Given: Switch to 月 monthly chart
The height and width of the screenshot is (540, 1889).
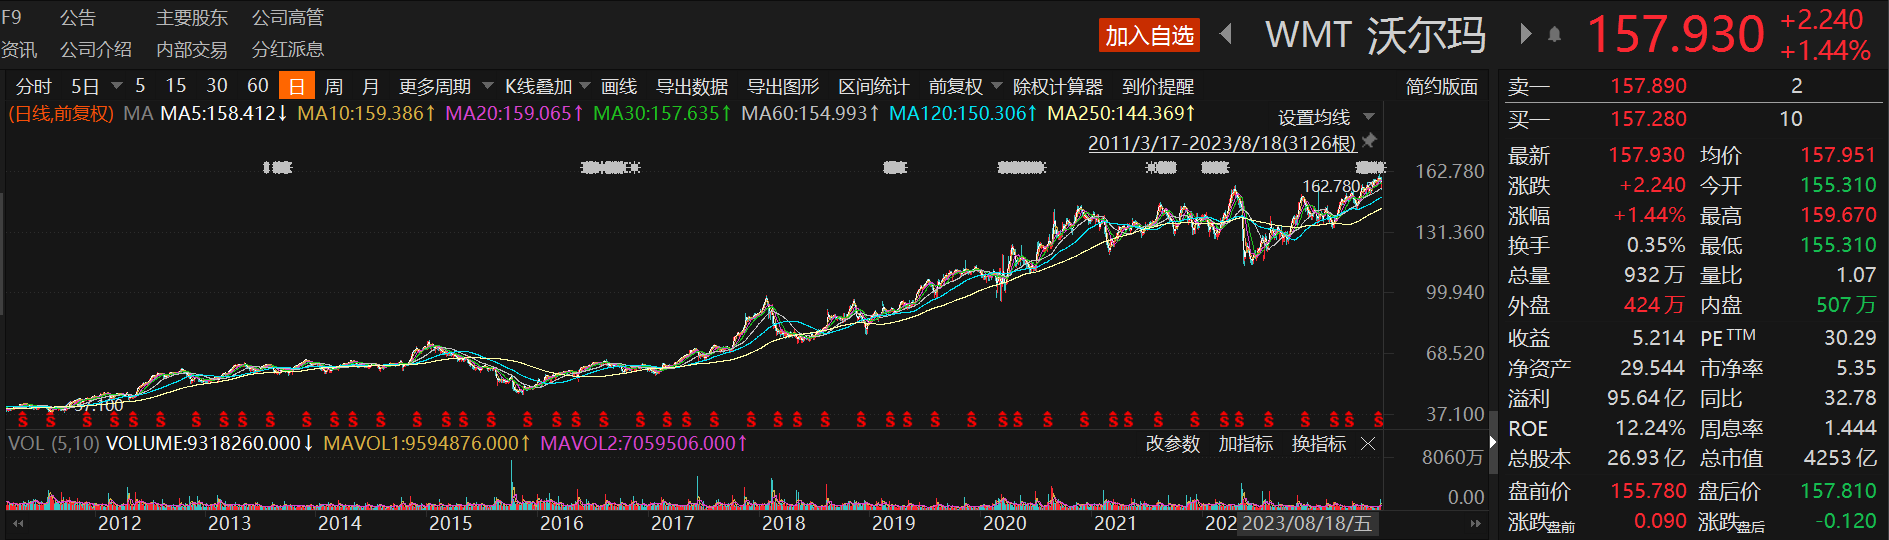Looking at the screenshot, I should click(x=371, y=86).
